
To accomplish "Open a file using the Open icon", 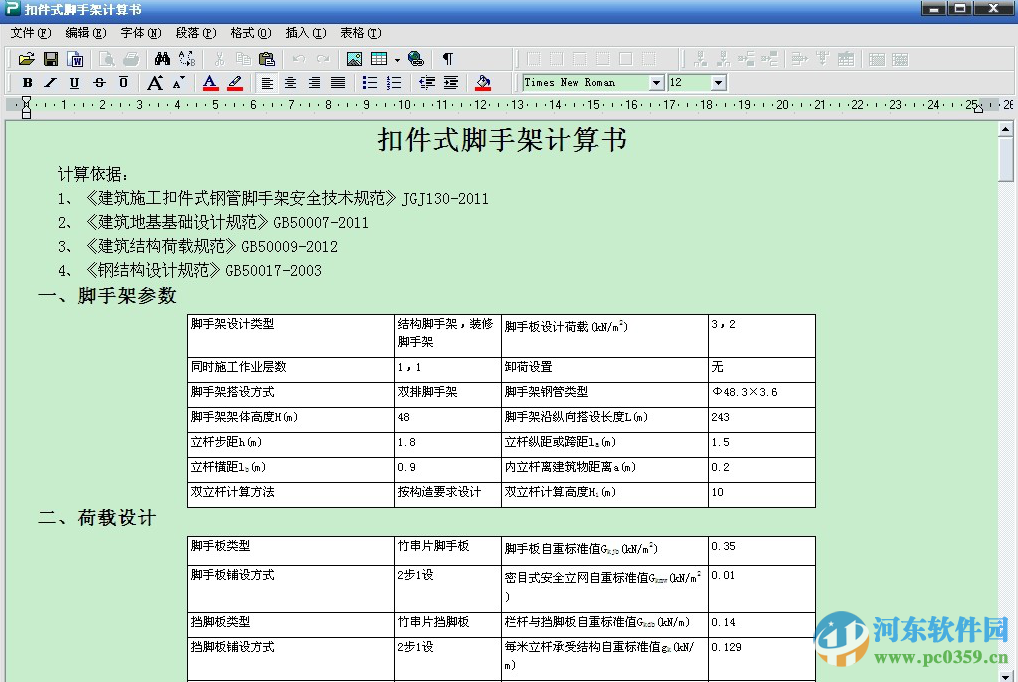I will click(27, 58).
